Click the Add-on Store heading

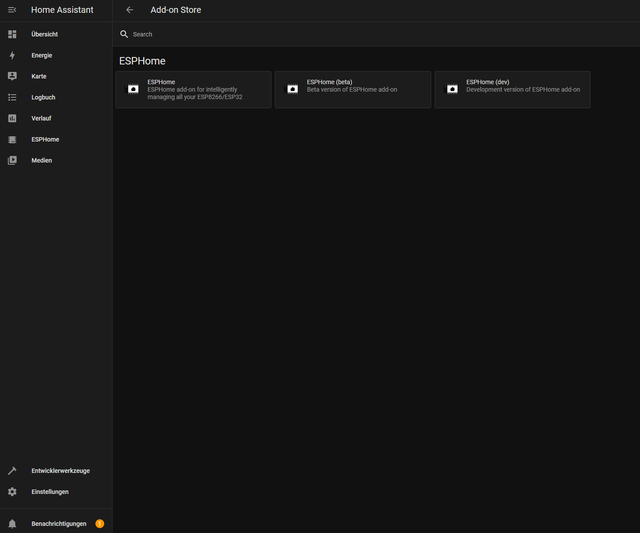coord(176,10)
